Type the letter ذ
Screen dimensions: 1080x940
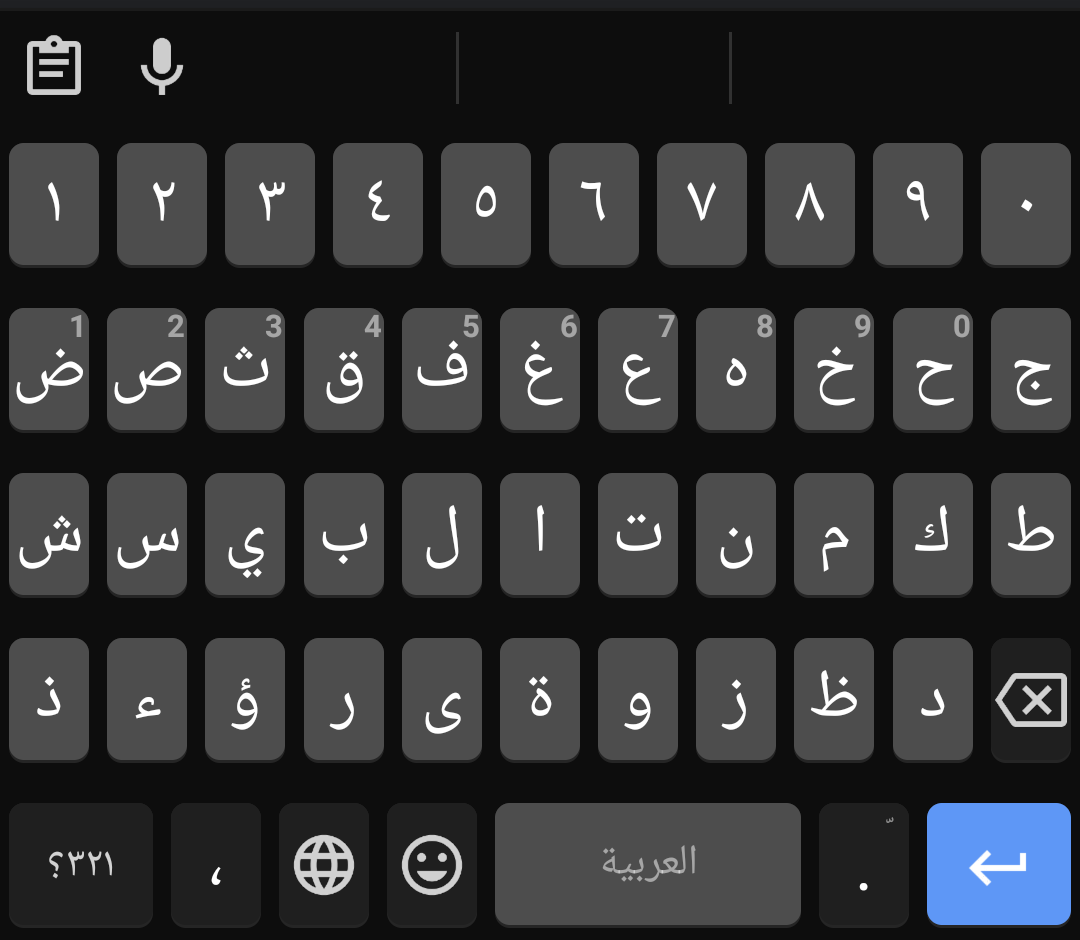48,699
